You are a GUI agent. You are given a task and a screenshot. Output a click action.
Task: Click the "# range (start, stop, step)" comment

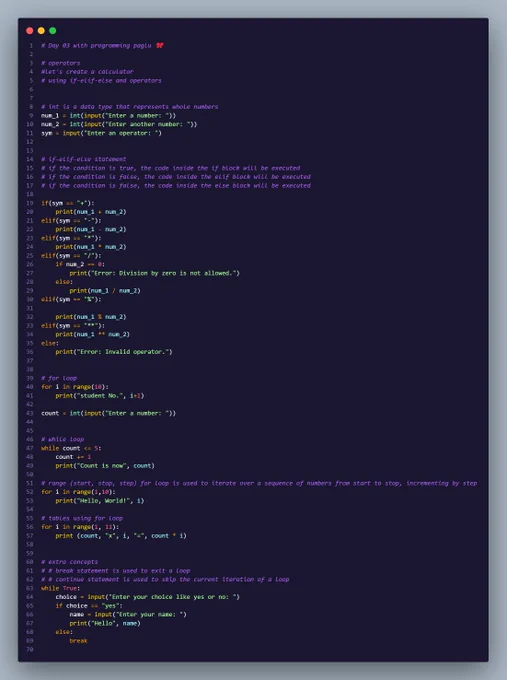click(259, 483)
